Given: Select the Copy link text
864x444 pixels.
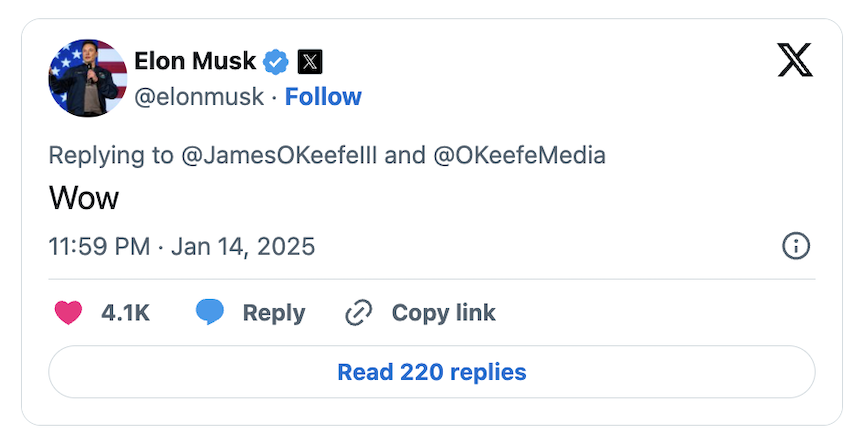Looking at the screenshot, I should pos(443,313).
